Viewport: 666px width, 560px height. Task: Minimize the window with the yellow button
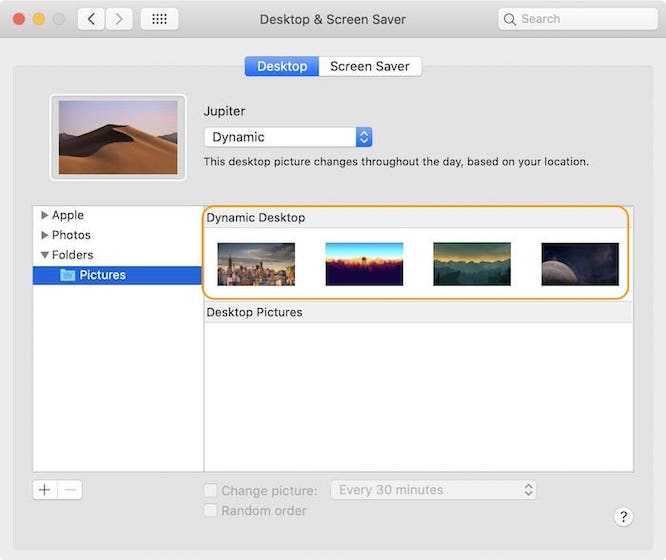(39, 19)
